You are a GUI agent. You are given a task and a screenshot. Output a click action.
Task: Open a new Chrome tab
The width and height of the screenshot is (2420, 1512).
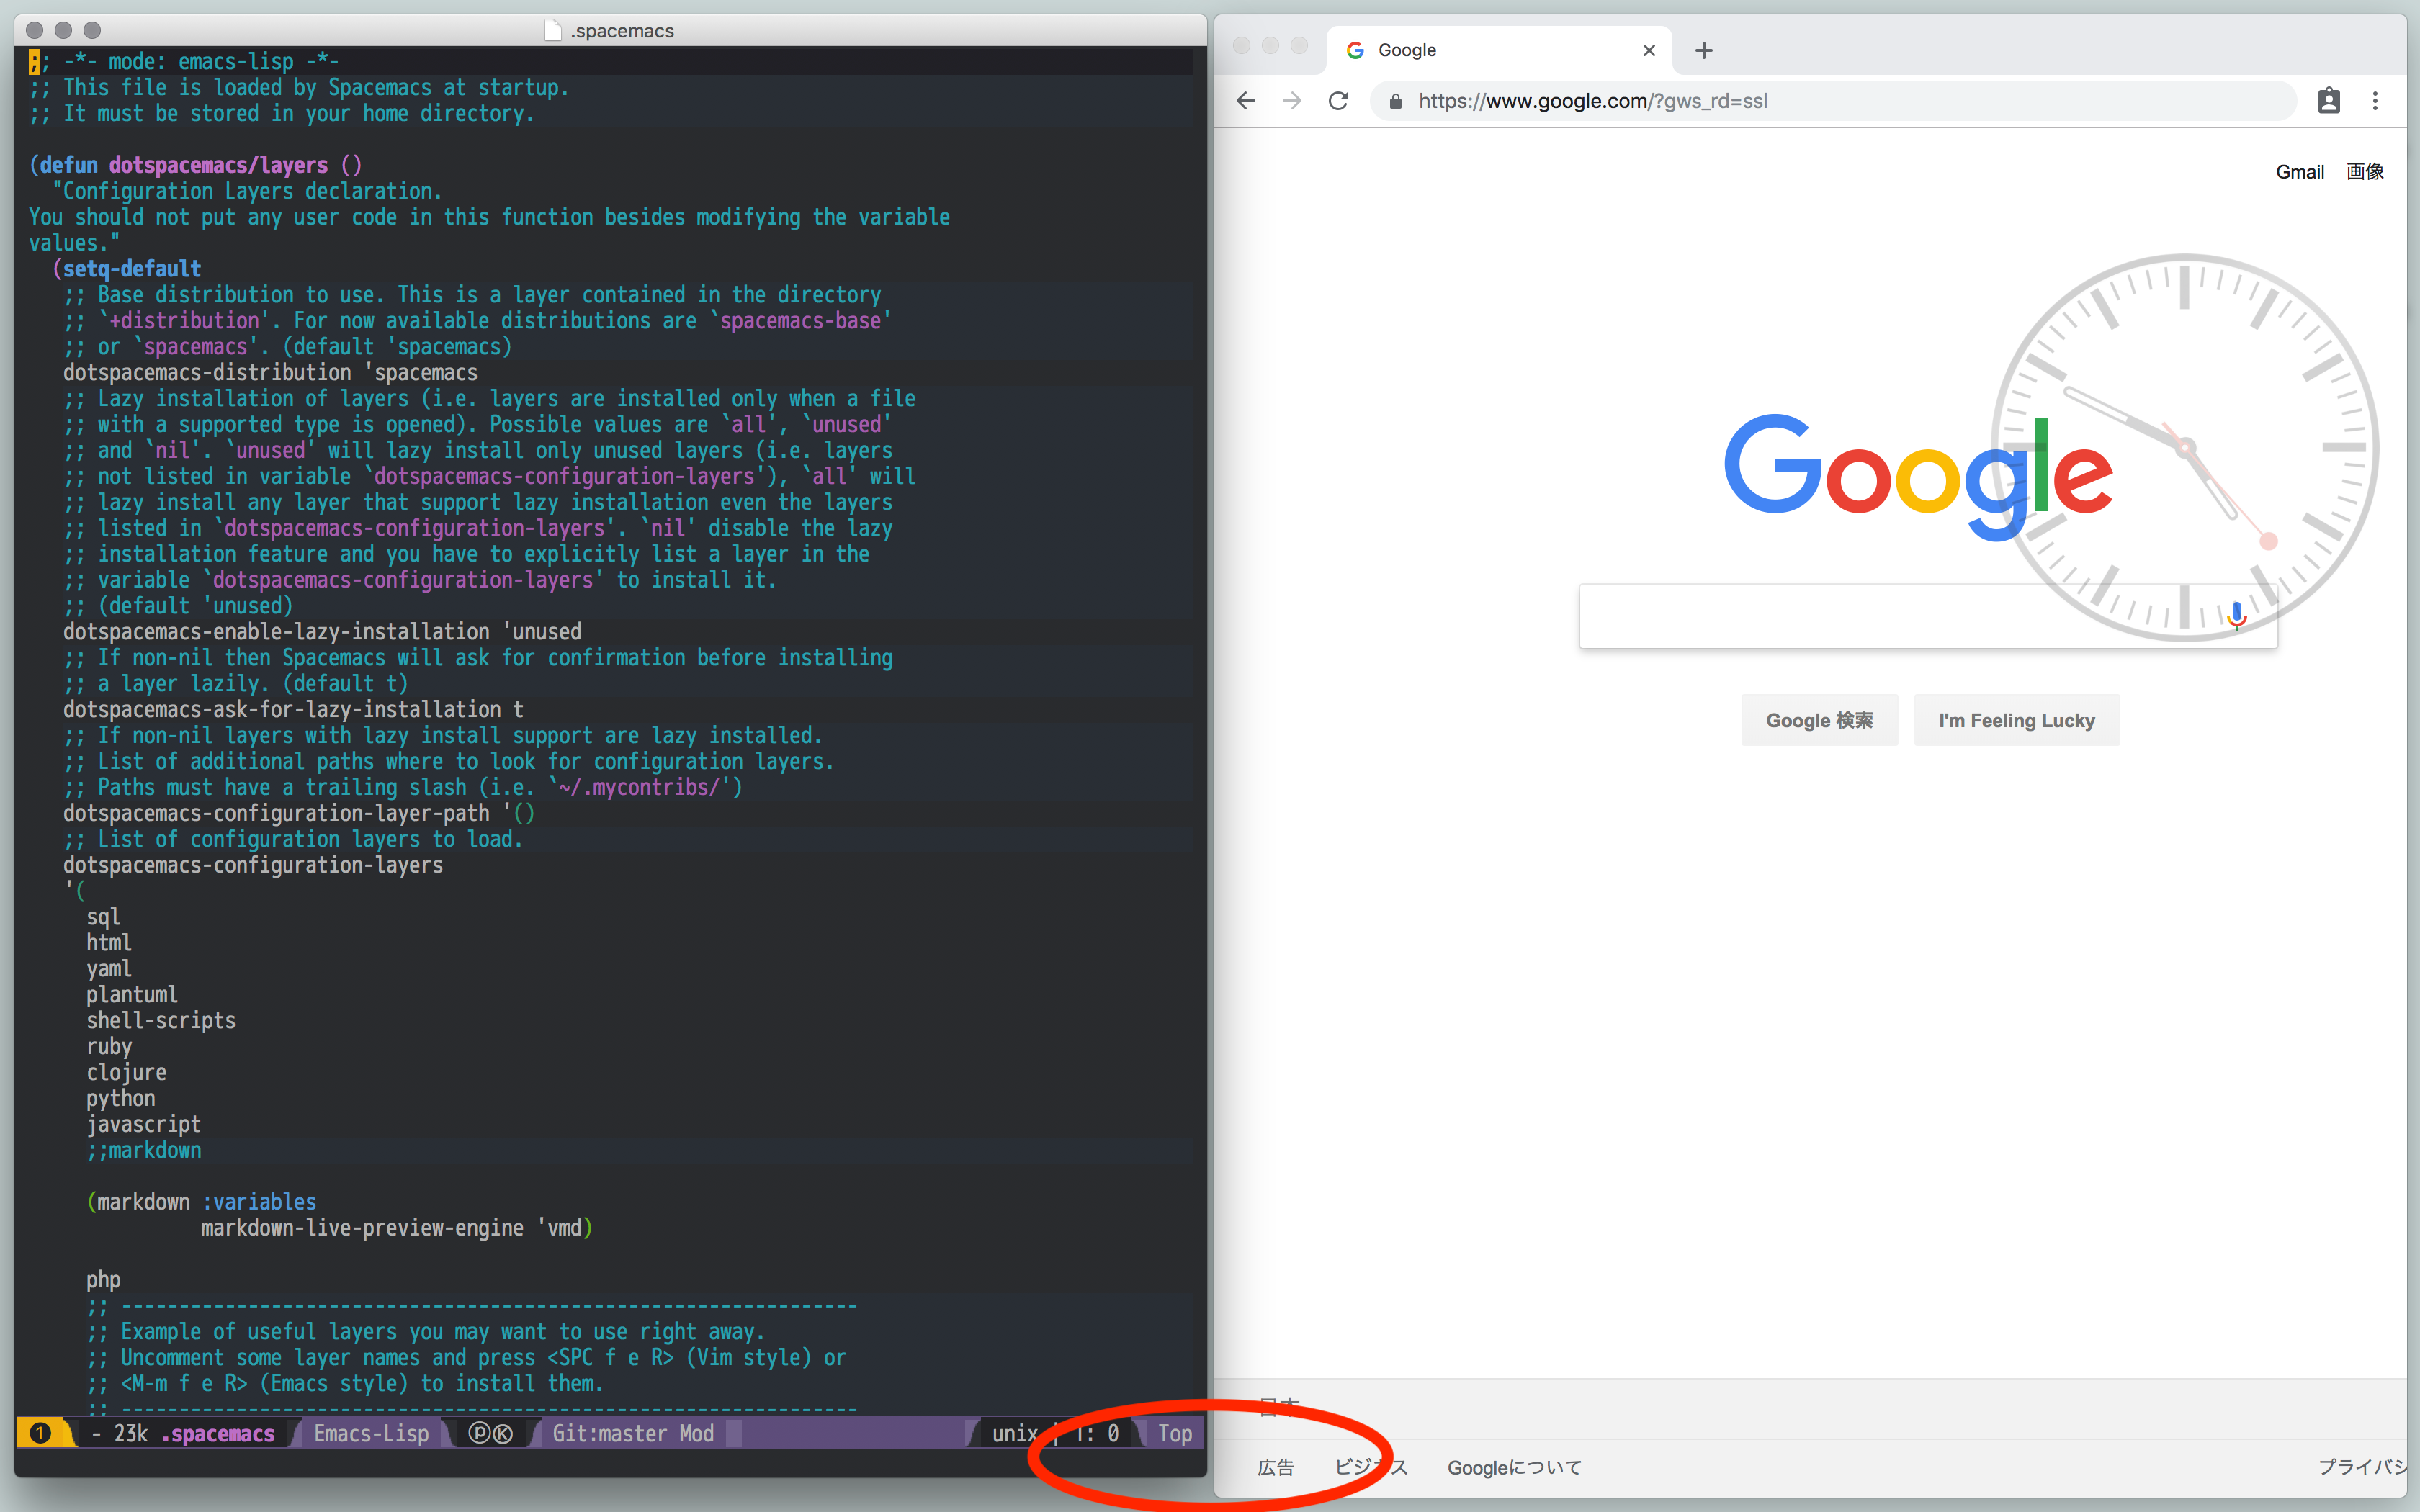pyautogui.click(x=1704, y=50)
